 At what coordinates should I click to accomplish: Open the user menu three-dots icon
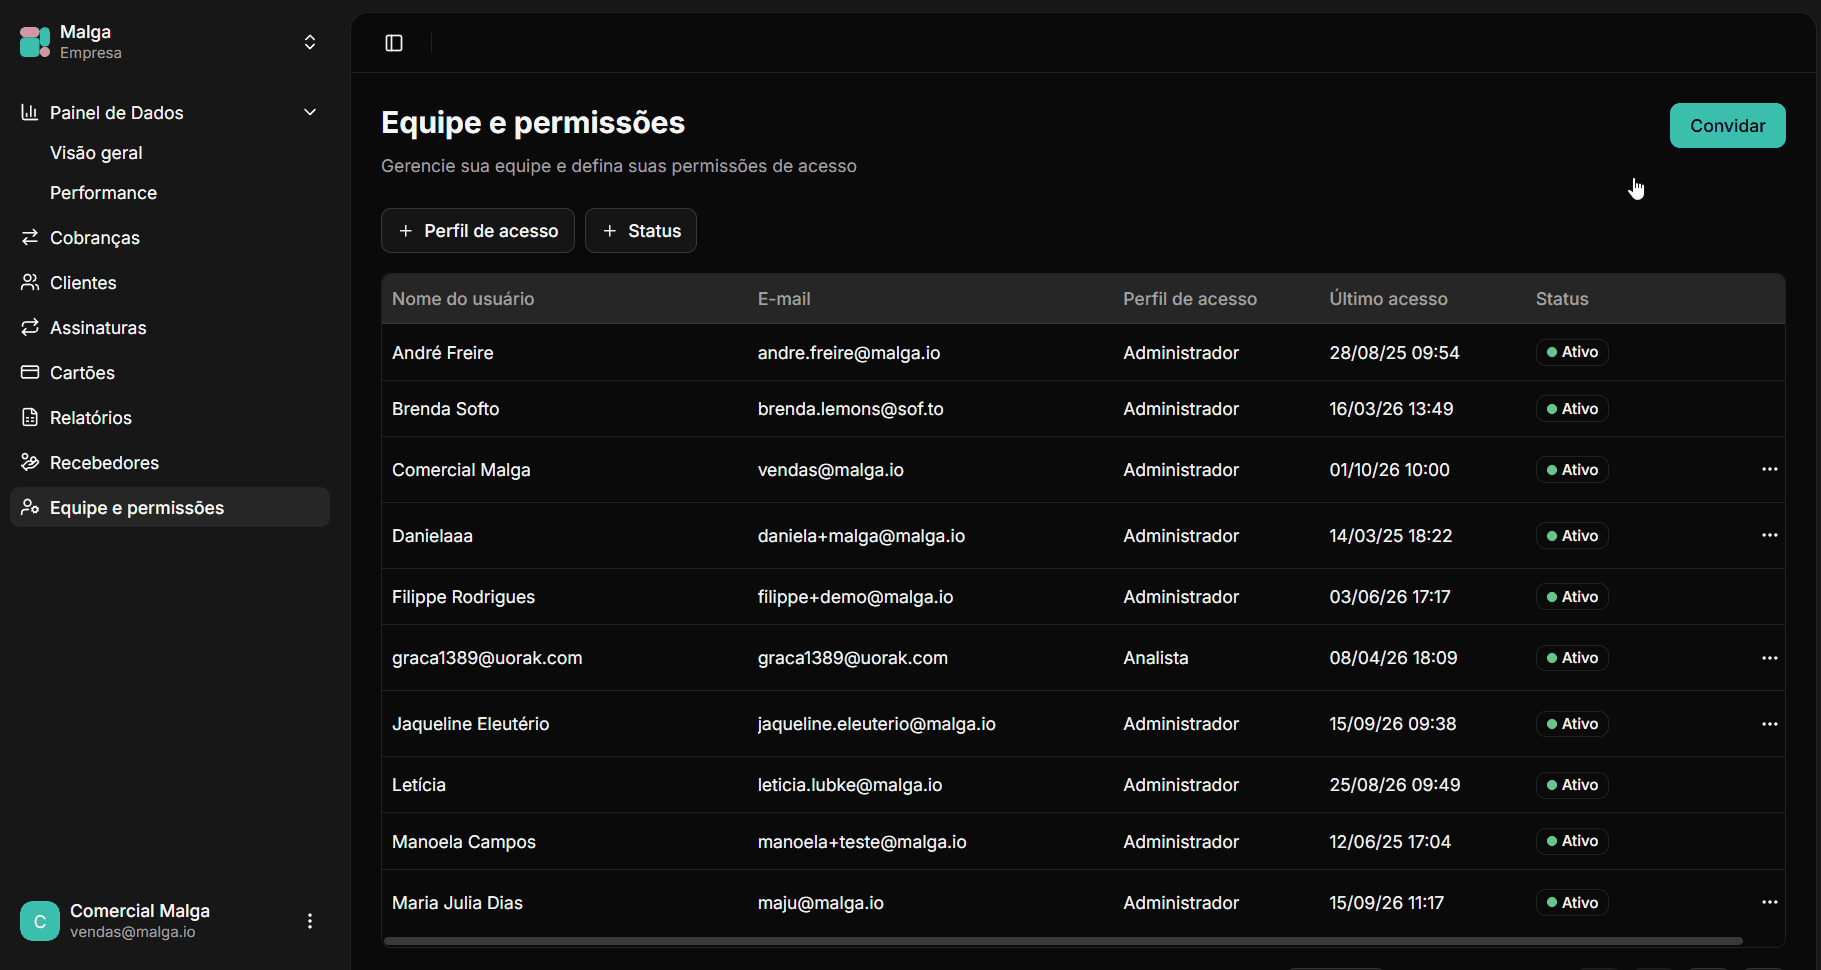pos(310,921)
